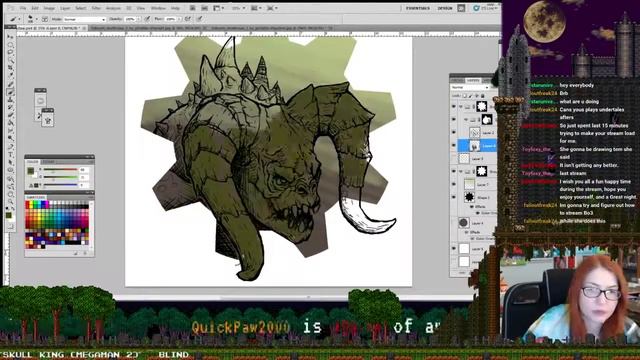Screen dimensions: 640x360
Task: Toggle visibility of third layer group
Action: click(454, 171)
